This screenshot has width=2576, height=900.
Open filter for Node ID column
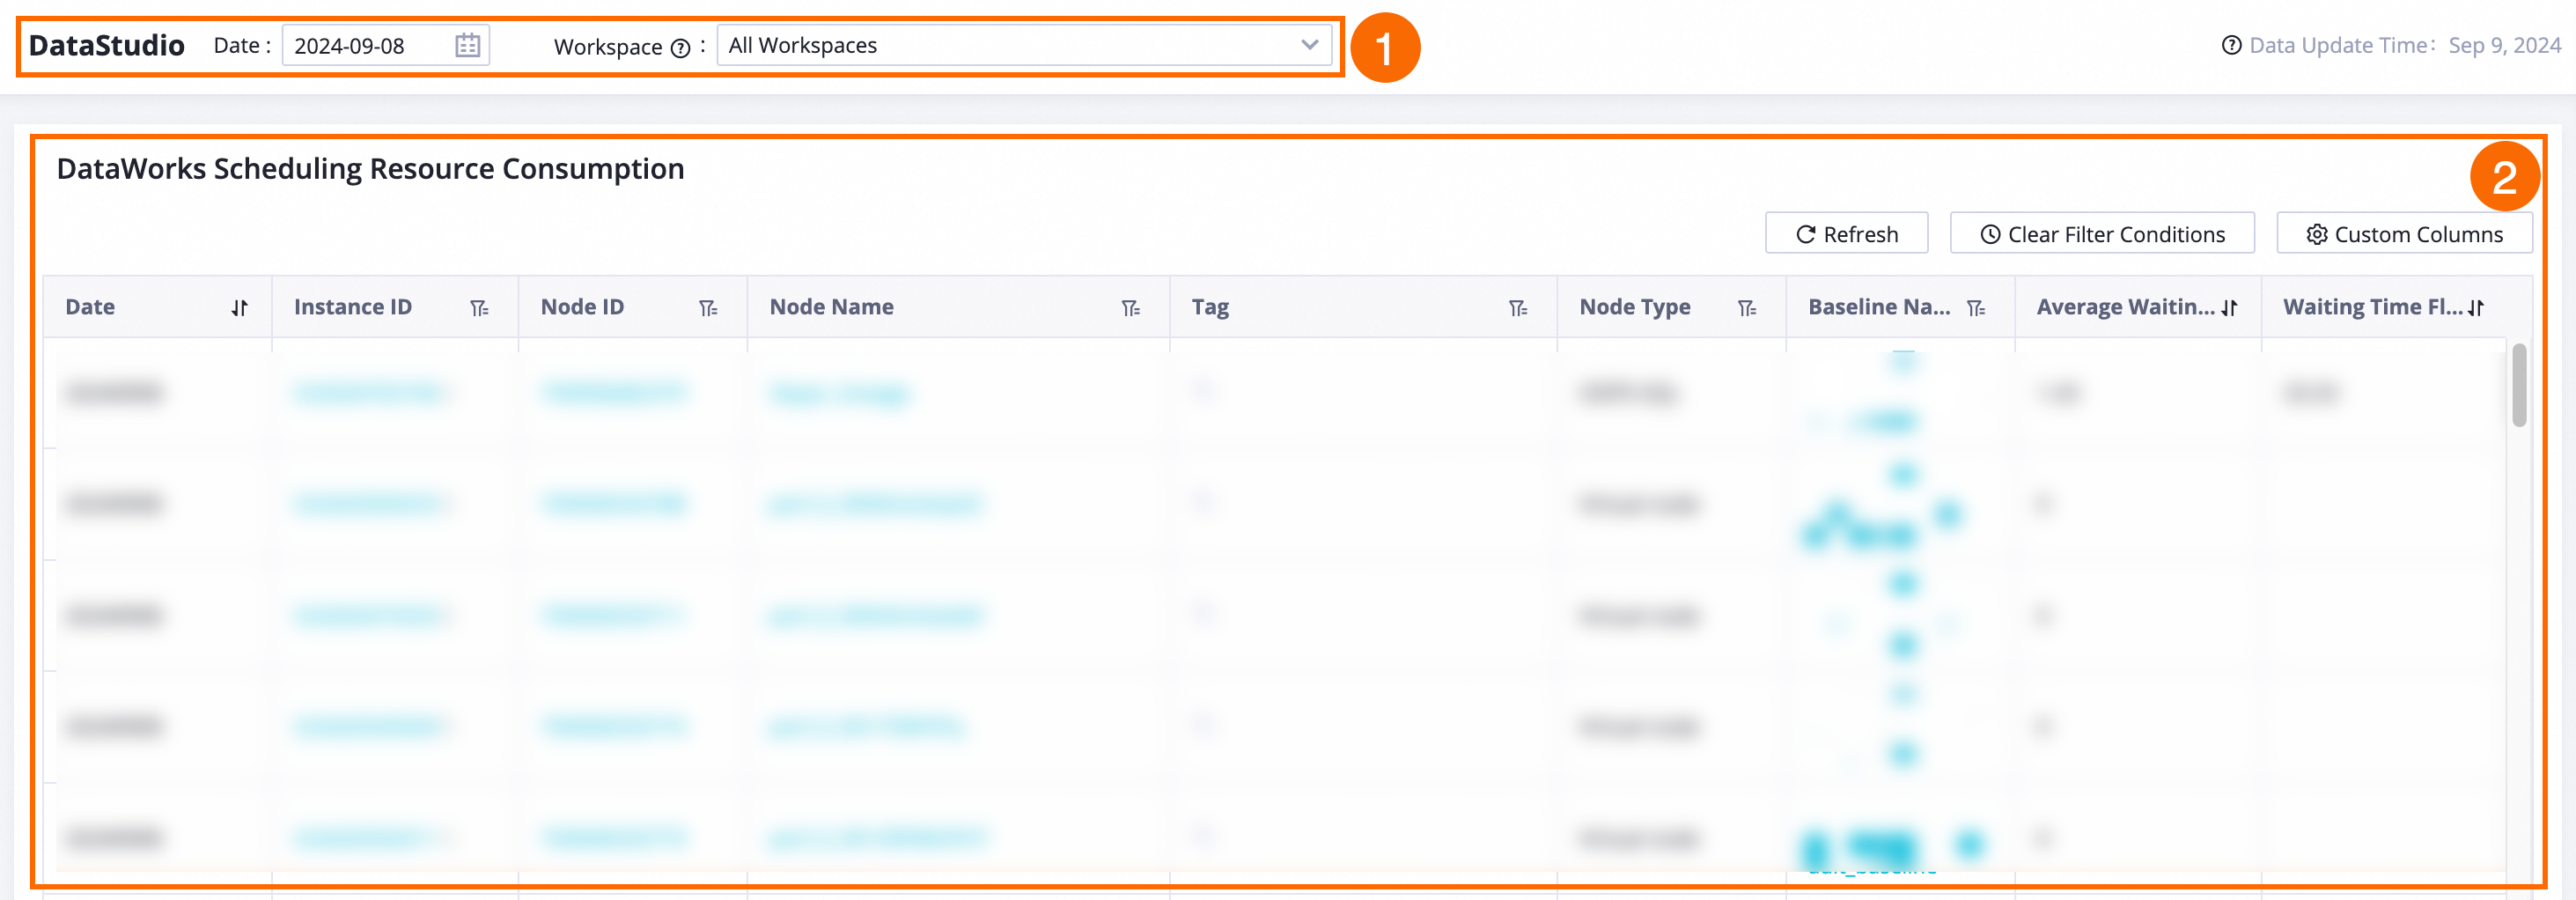708,308
